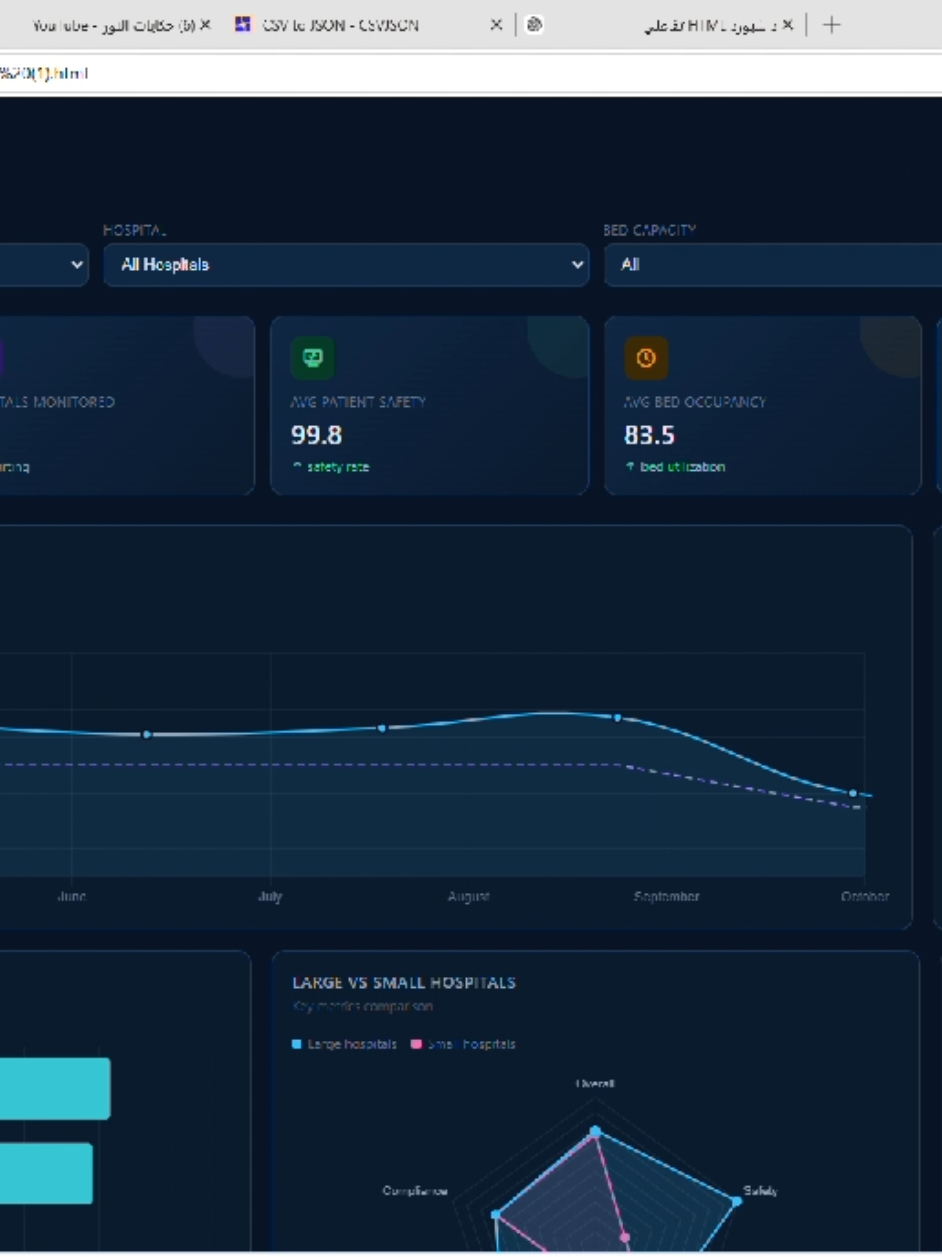Click the Avg Bed Occupancy orange clock icon
Image resolution: width=942 pixels, height=1257 pixels.
pyautogui.click(x=646, y=358)
